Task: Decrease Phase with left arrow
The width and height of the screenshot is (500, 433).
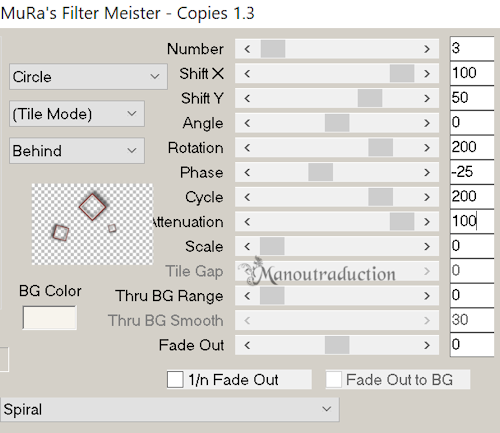Action: click(x=247, y=172)
